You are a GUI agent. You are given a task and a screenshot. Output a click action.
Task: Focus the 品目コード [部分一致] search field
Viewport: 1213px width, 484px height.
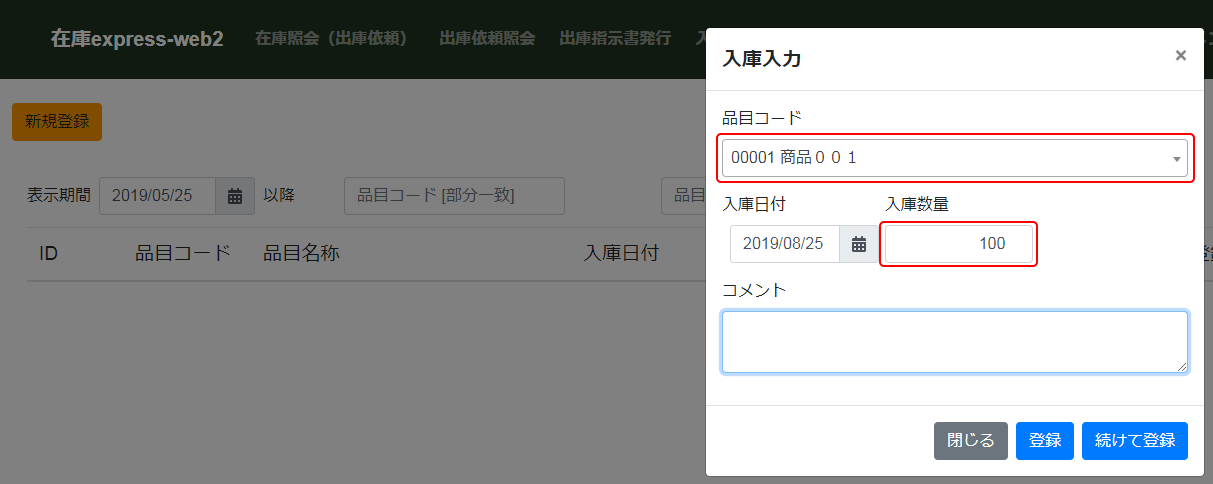[x=454, y=196]
